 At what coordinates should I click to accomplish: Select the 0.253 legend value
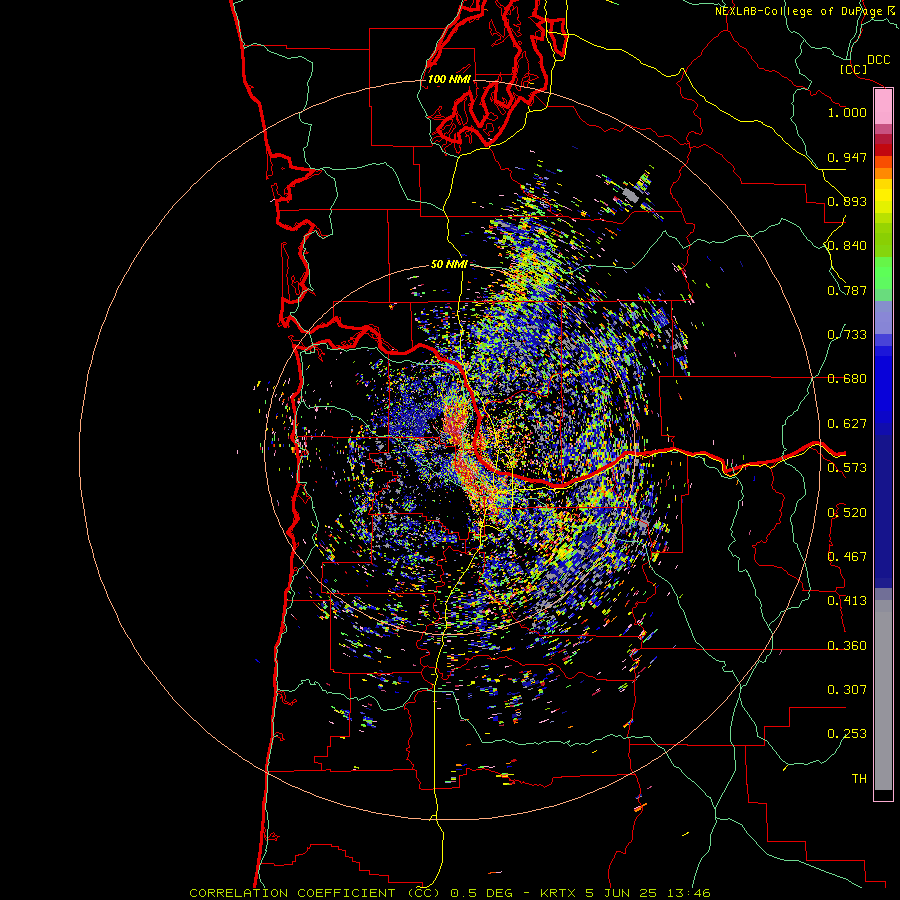[x=847, y=734]
